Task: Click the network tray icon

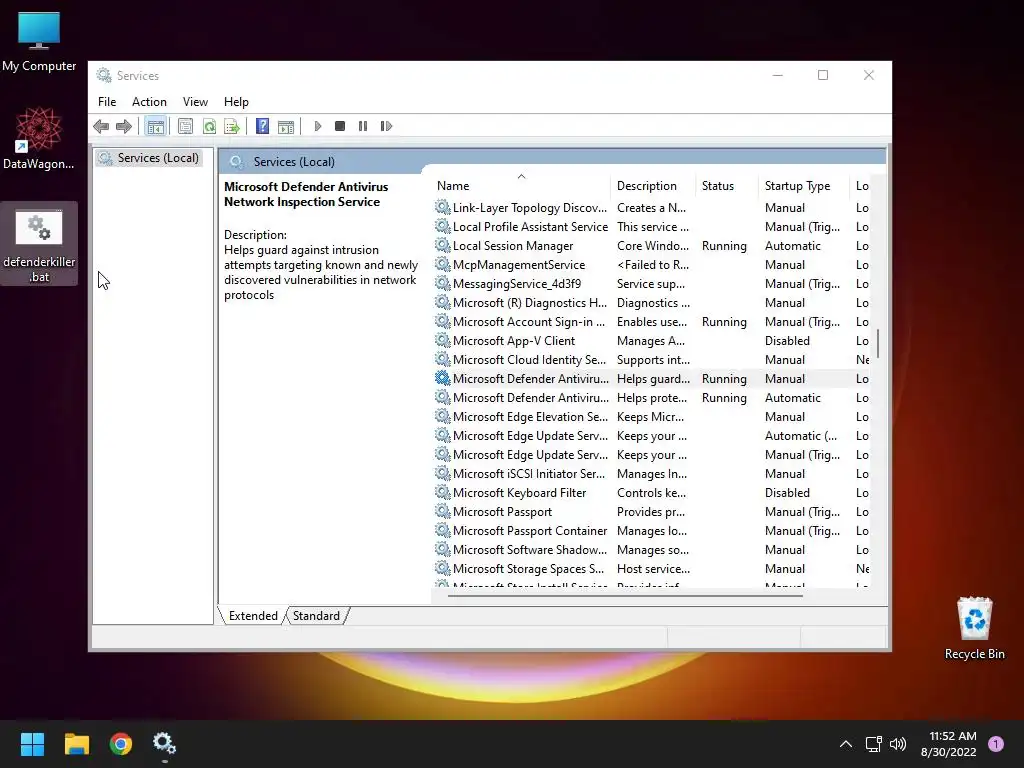Action: (873, 744)
